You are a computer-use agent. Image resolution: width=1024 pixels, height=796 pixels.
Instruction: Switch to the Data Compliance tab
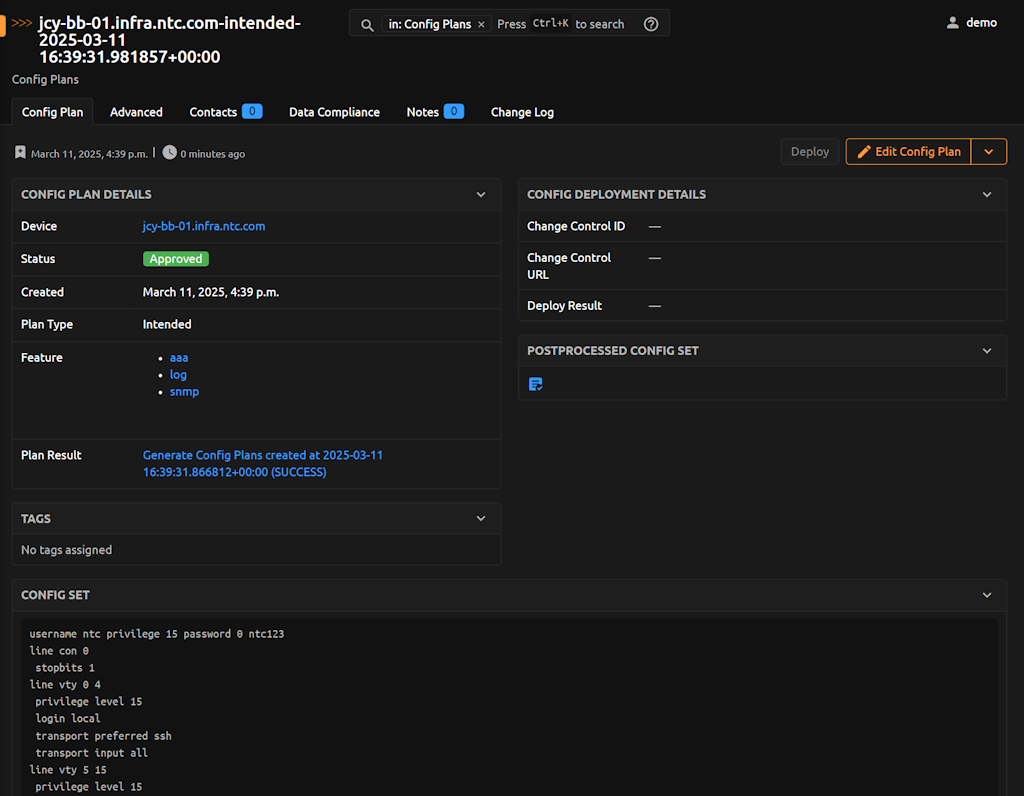(x=334, y=112)
